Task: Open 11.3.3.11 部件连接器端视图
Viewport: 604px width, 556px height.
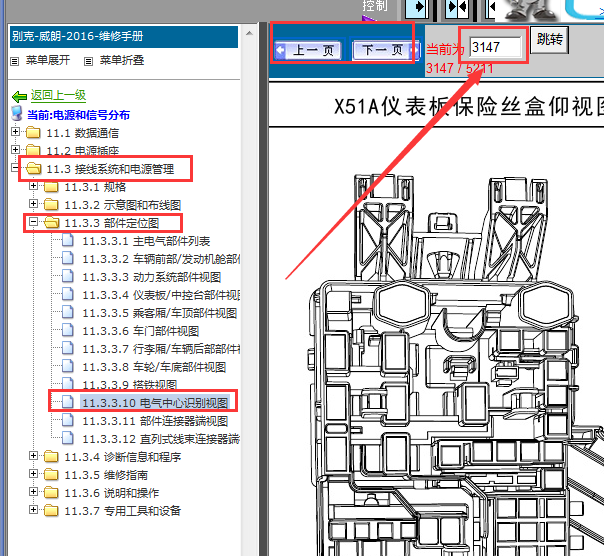Action: pos(155,421)
